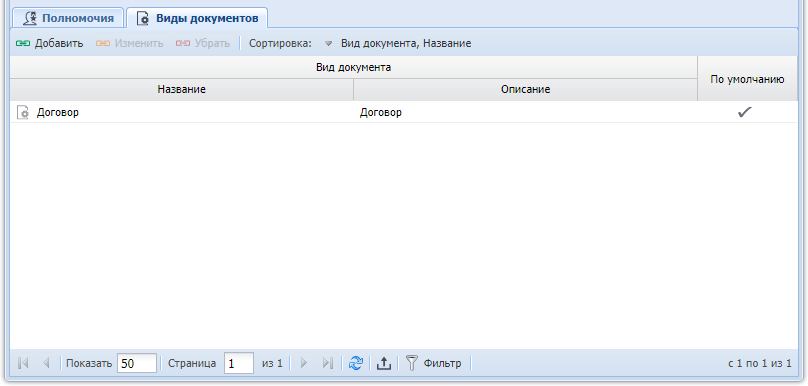The width and height of the screenshot is (808, 386).
Task: Go to the last page
Action: pos(328,363)
